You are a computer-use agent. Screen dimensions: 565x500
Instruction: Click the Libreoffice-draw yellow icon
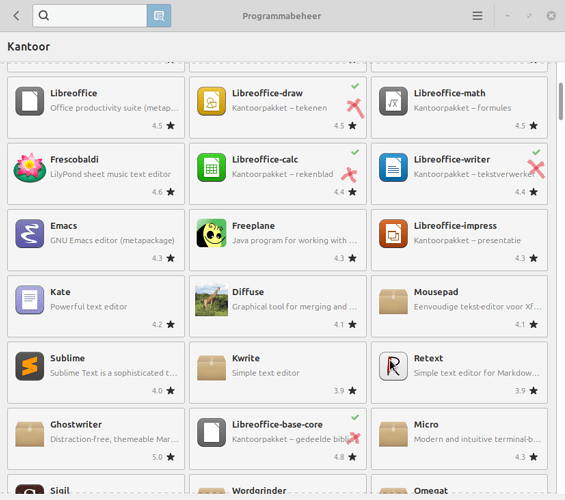click(212, 101)
